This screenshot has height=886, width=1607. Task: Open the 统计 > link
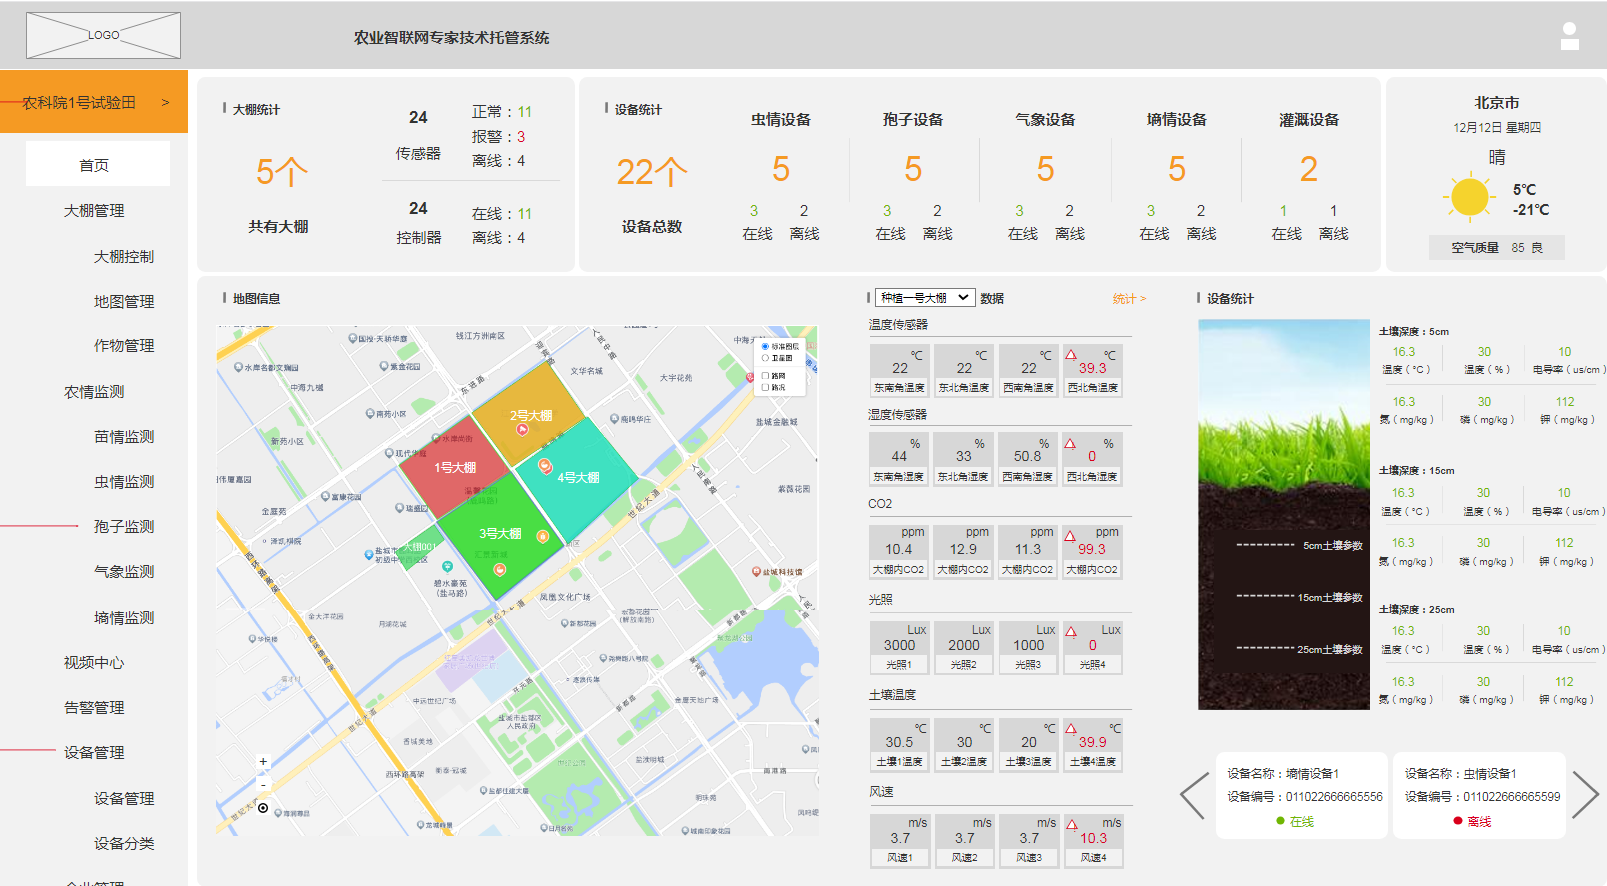[1129, 299]
